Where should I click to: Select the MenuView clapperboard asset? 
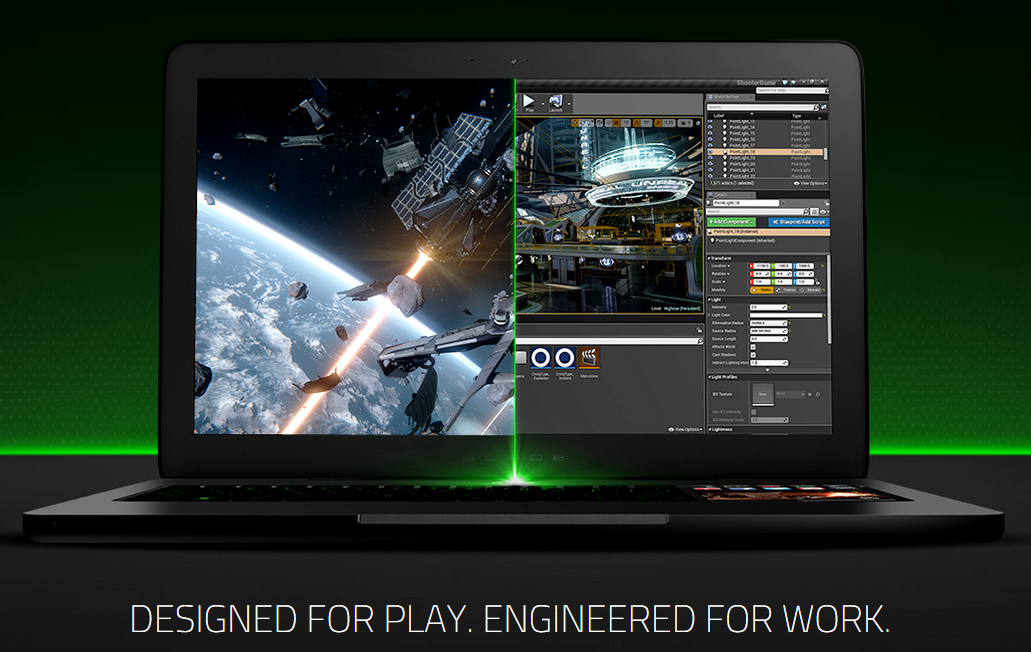pyautogui.click(x=589, y=358)
